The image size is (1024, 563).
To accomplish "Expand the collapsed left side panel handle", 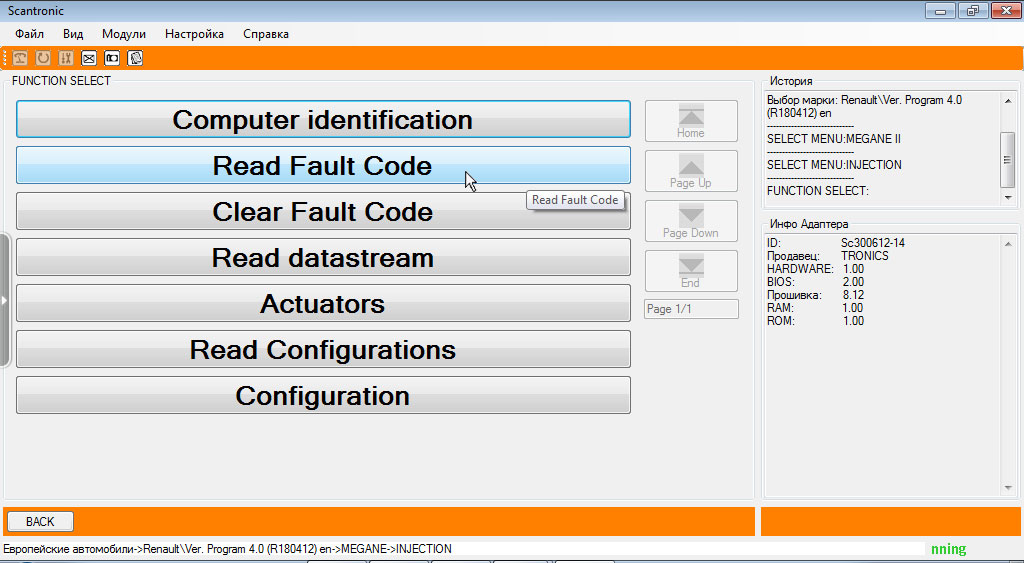I will [x=4, y=300].
